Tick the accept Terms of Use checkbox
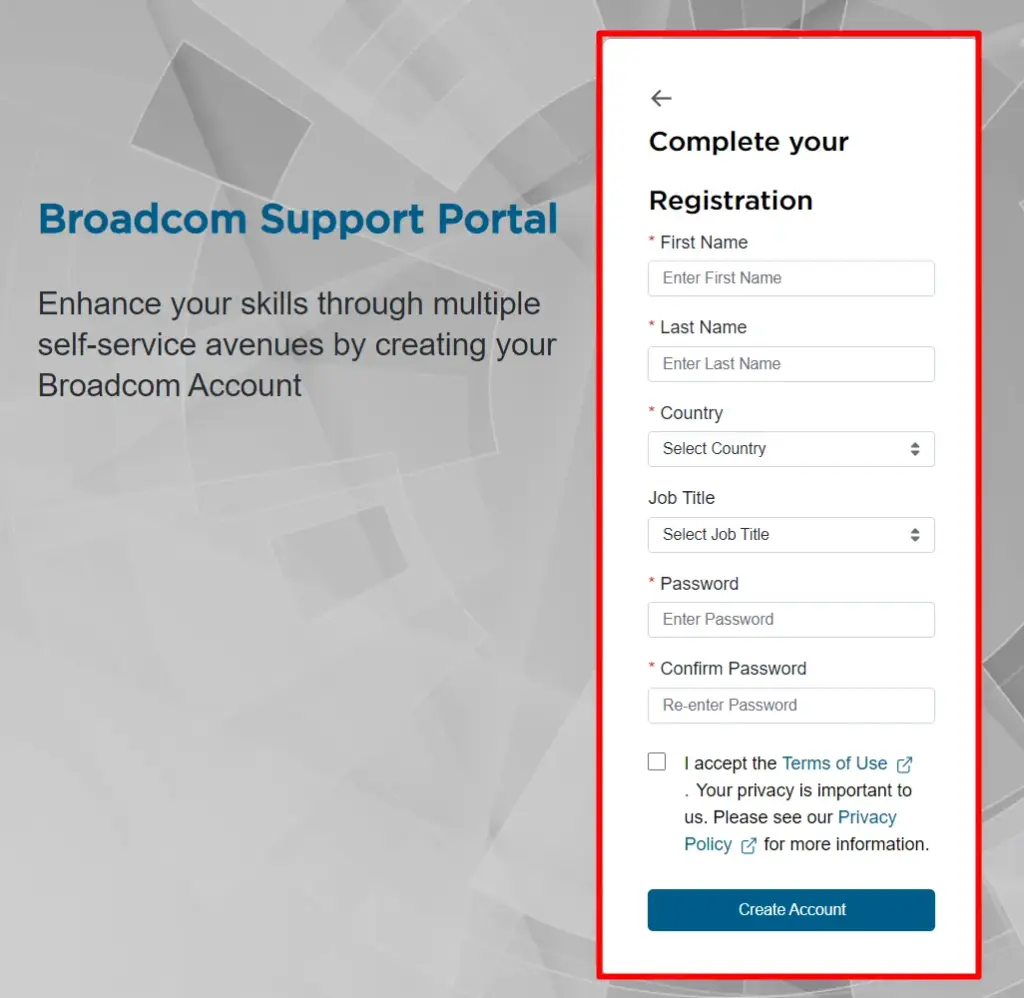 coord(657,762)
